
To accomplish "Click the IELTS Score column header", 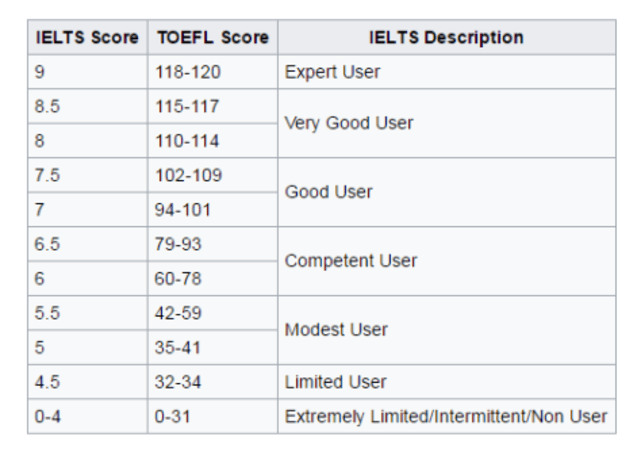I will (87, 38).
